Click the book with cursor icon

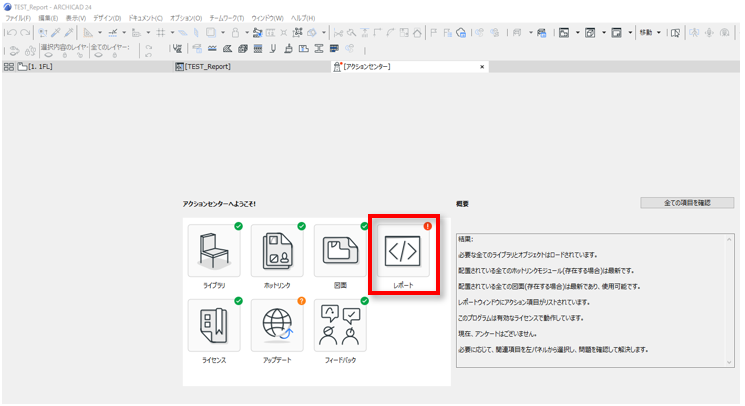point(675,33)
